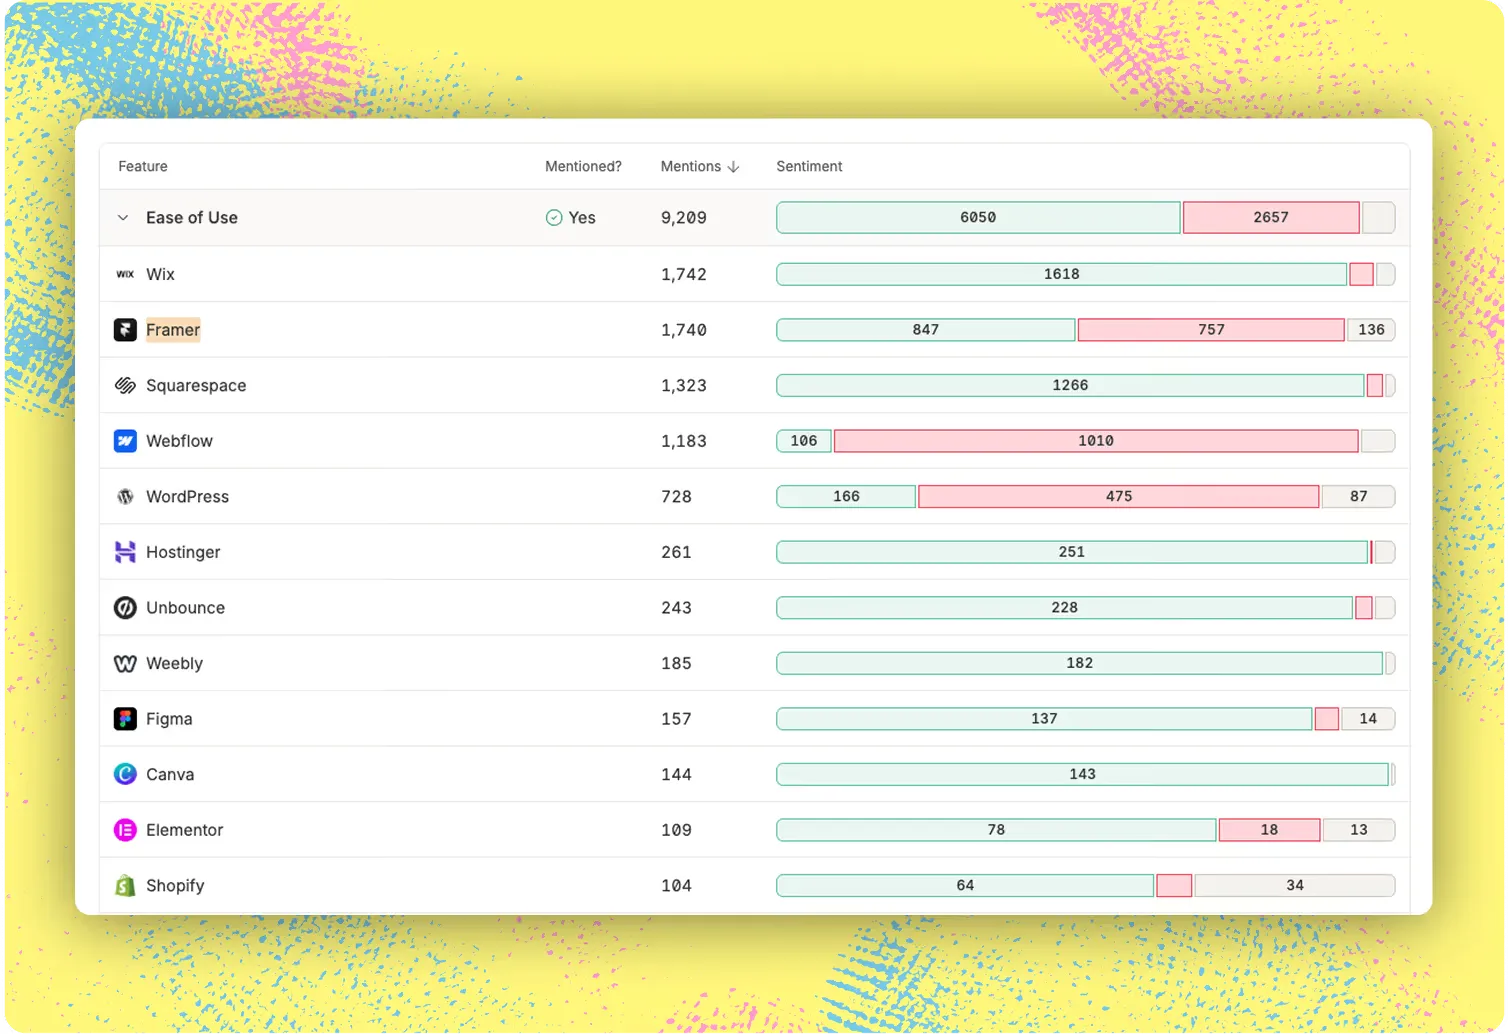Image resolution: width=1508 pixels, height=1034 pixels.
Task: Select the Canva row name
Action: tap(170, 775)
